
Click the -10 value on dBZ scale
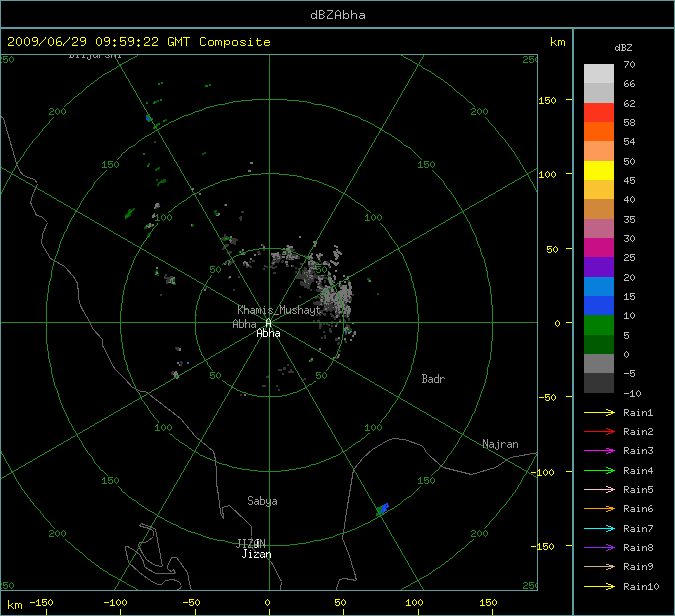[632, 393]
